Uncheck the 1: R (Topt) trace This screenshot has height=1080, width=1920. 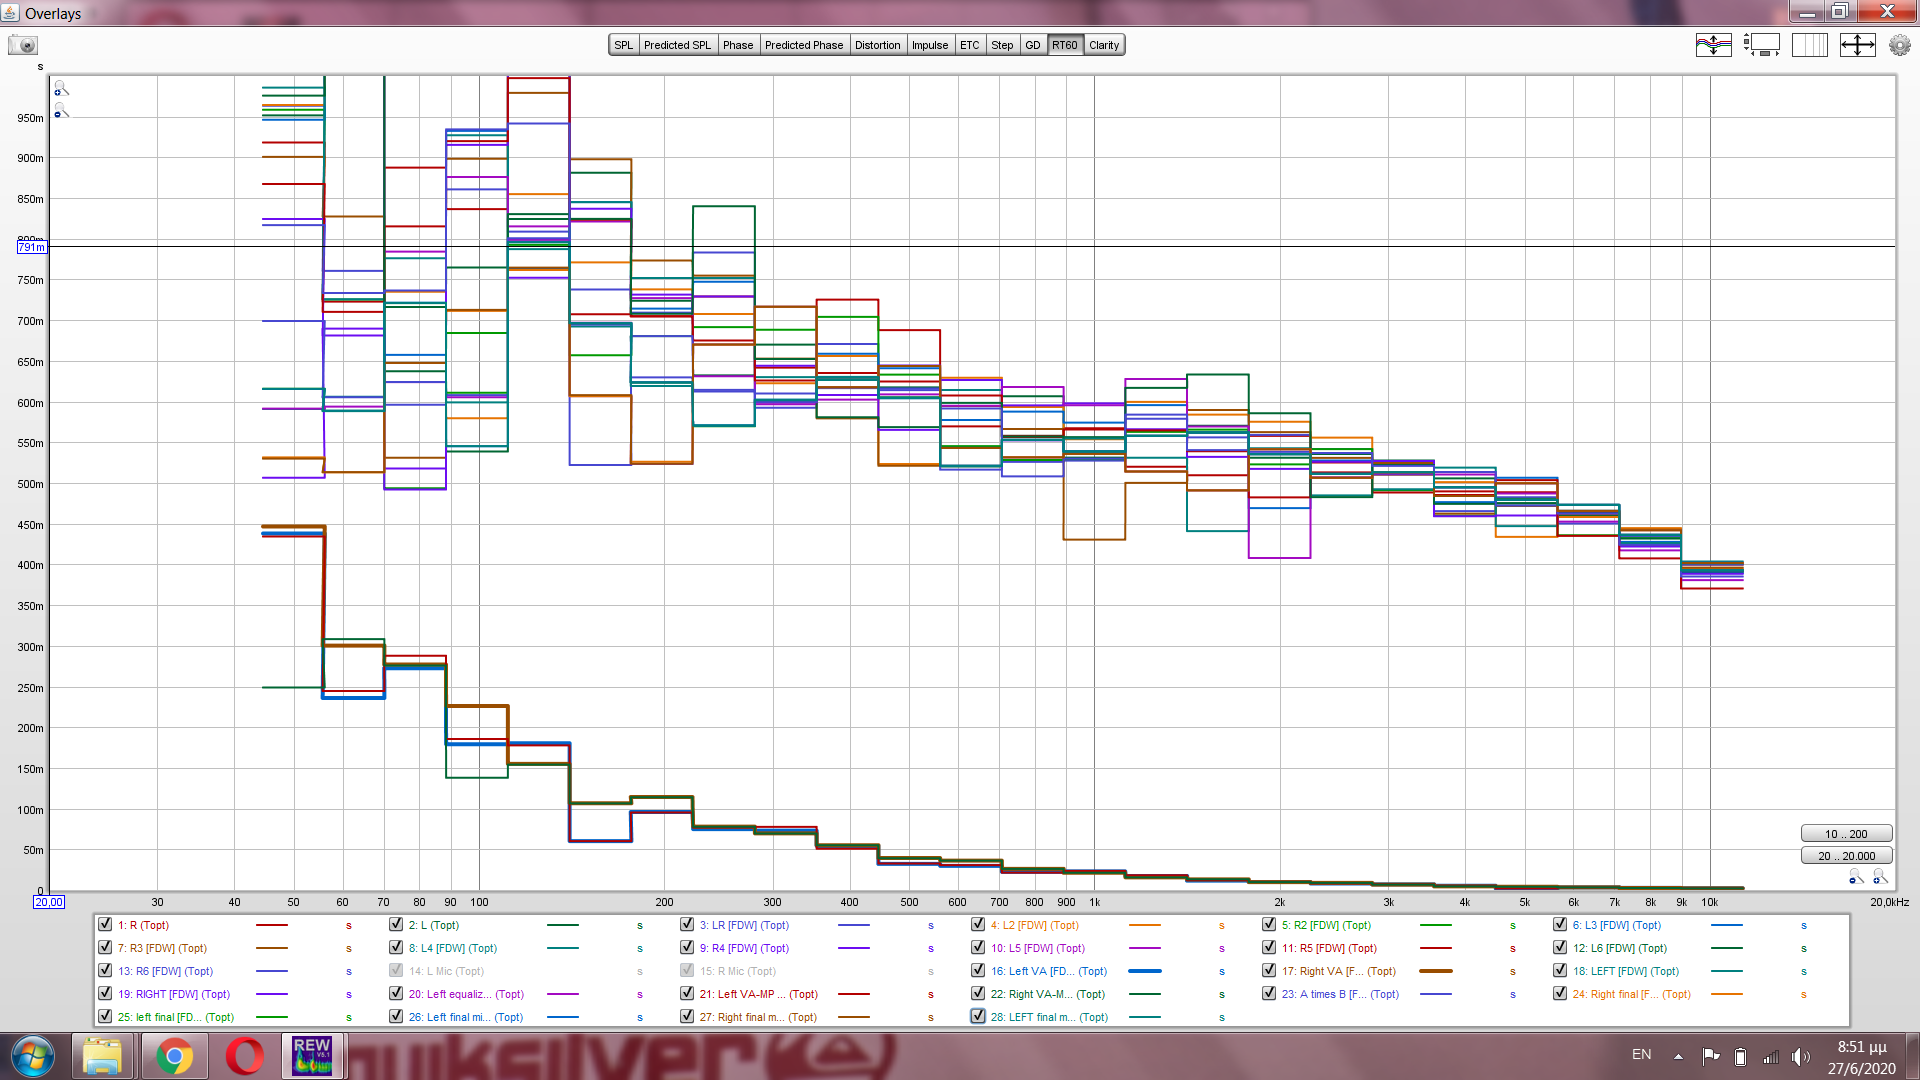click(105, 925)
